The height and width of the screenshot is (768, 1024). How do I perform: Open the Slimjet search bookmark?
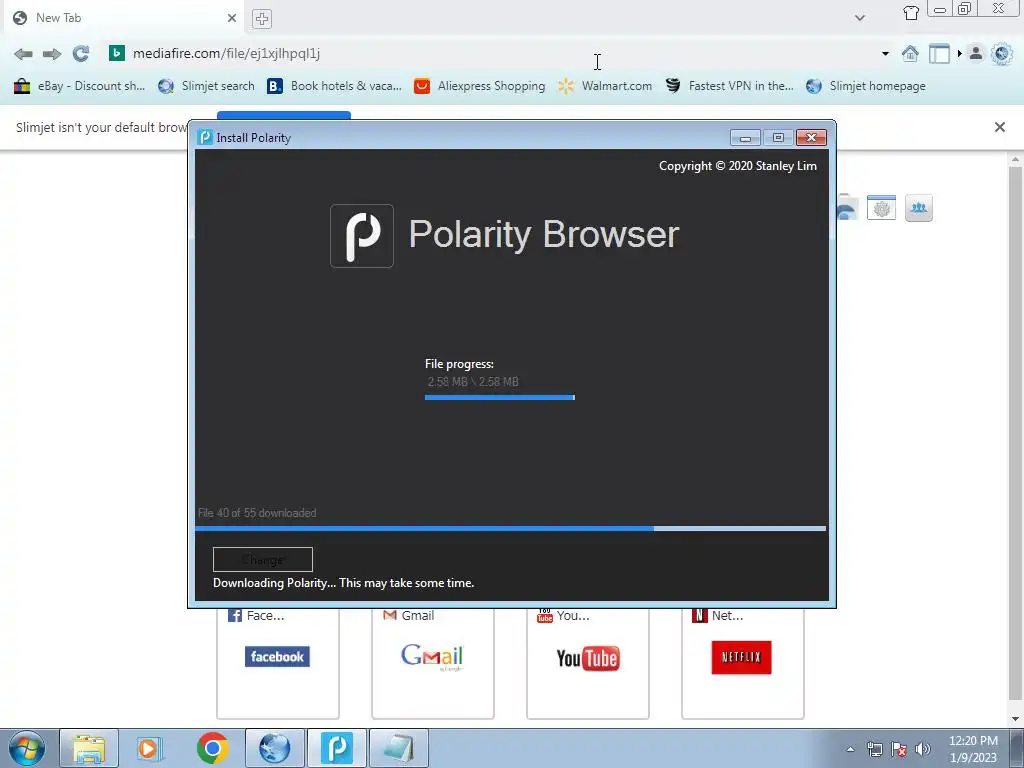click(x=206, y=86)
